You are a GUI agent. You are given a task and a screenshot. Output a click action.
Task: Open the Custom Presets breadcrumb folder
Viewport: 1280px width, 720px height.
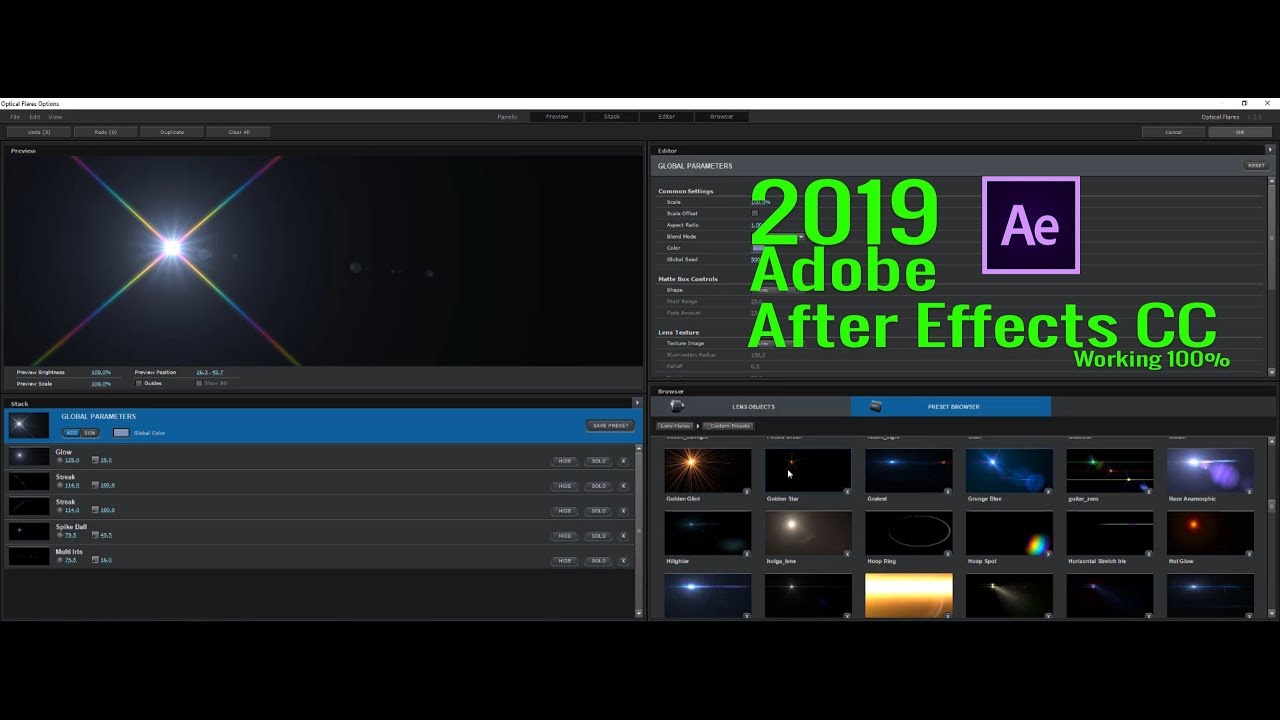tap(730, 426)
